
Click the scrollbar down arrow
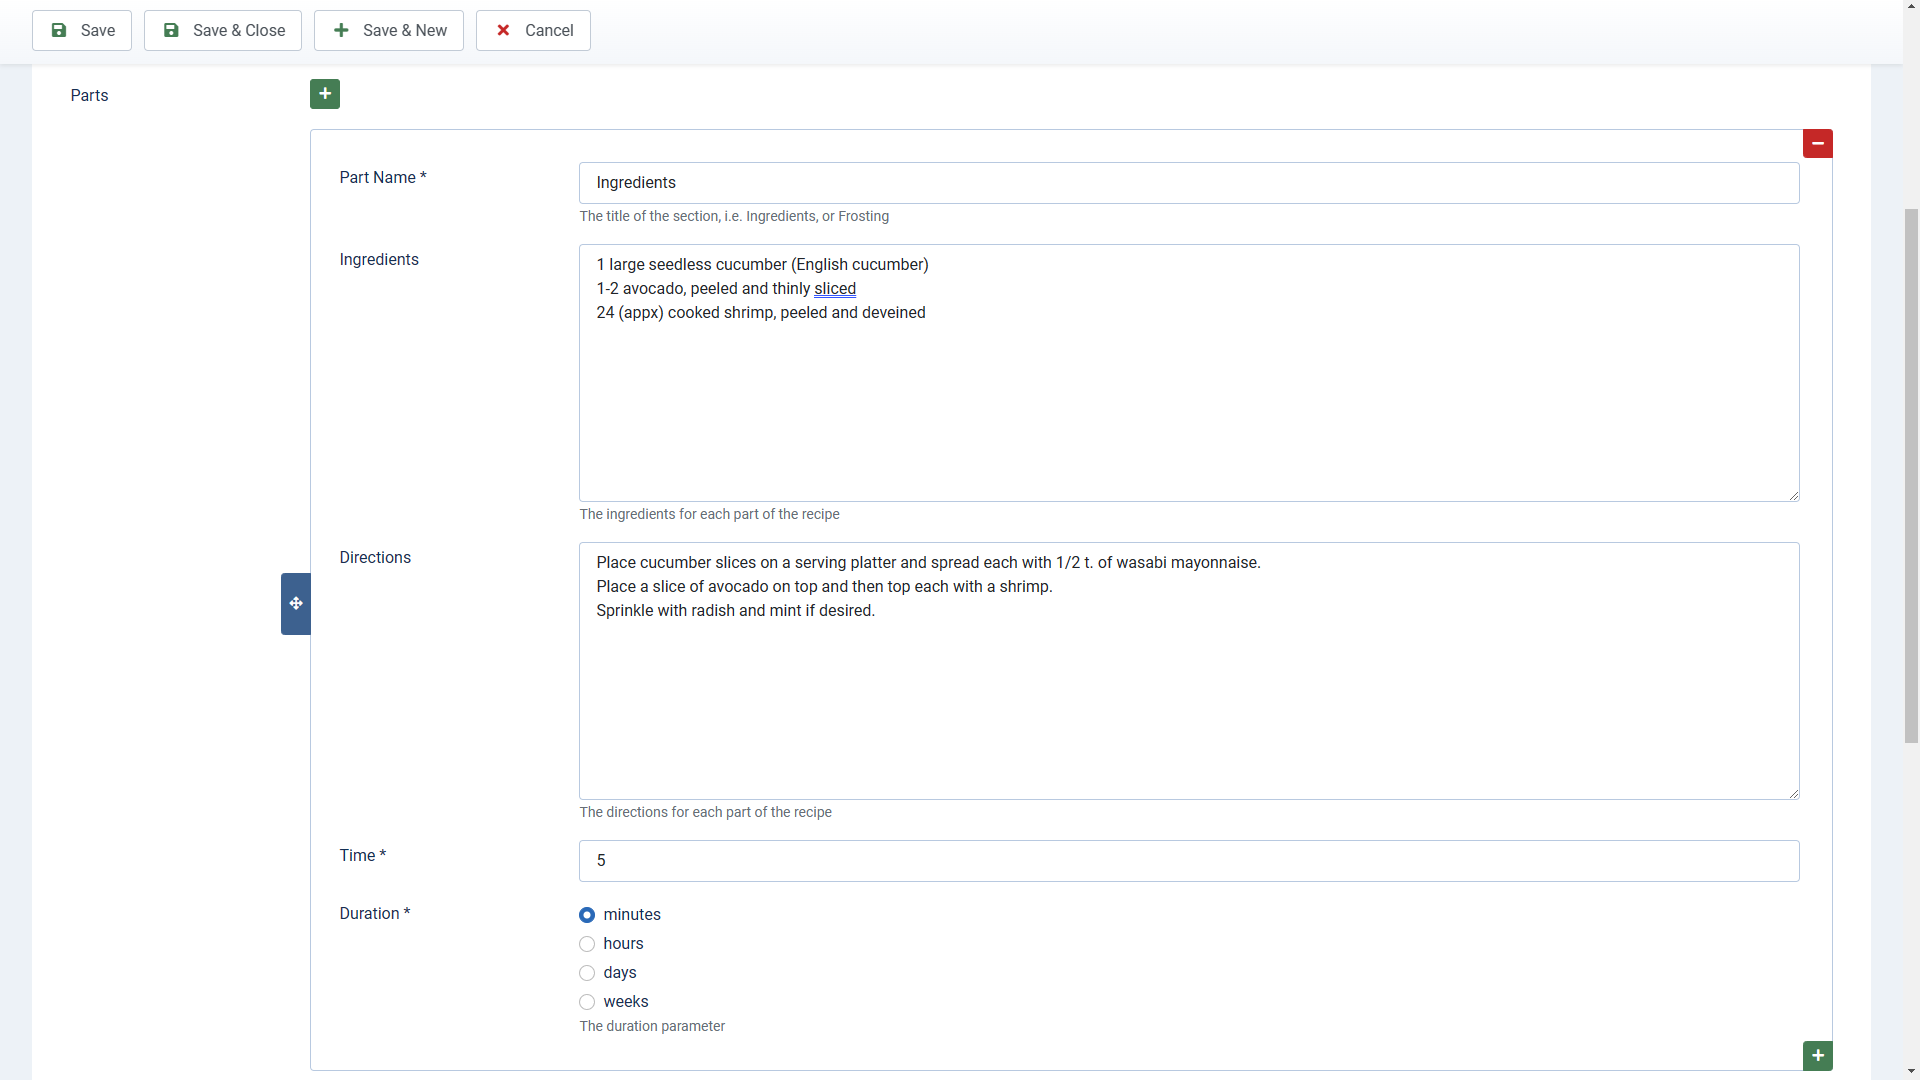pyautogui.click(x=1911, y=1071)
